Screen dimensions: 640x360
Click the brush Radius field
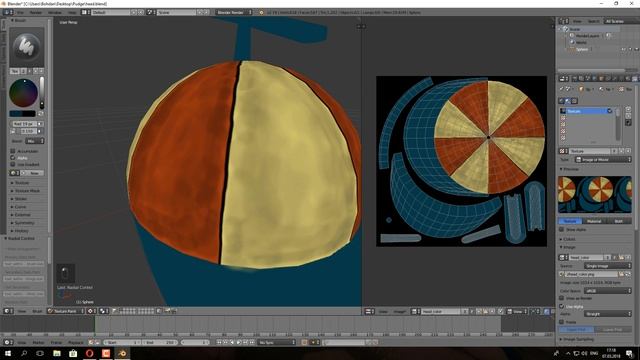(x=27, y=124)
